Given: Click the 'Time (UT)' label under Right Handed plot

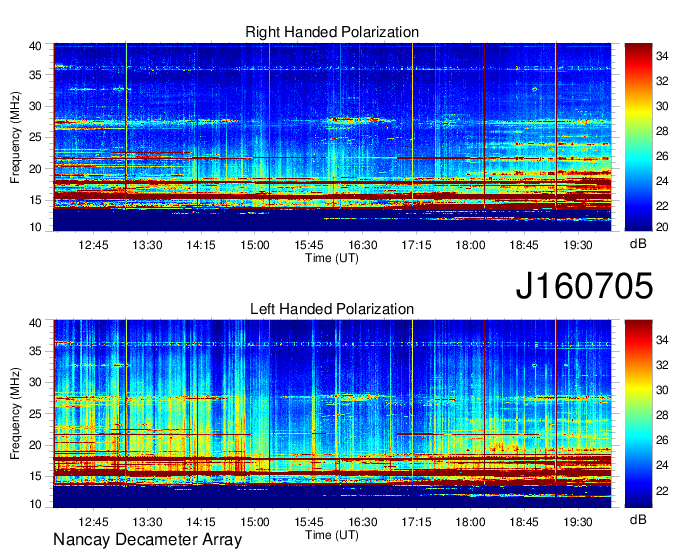Looking at the screenshot, I should [332, 258].
